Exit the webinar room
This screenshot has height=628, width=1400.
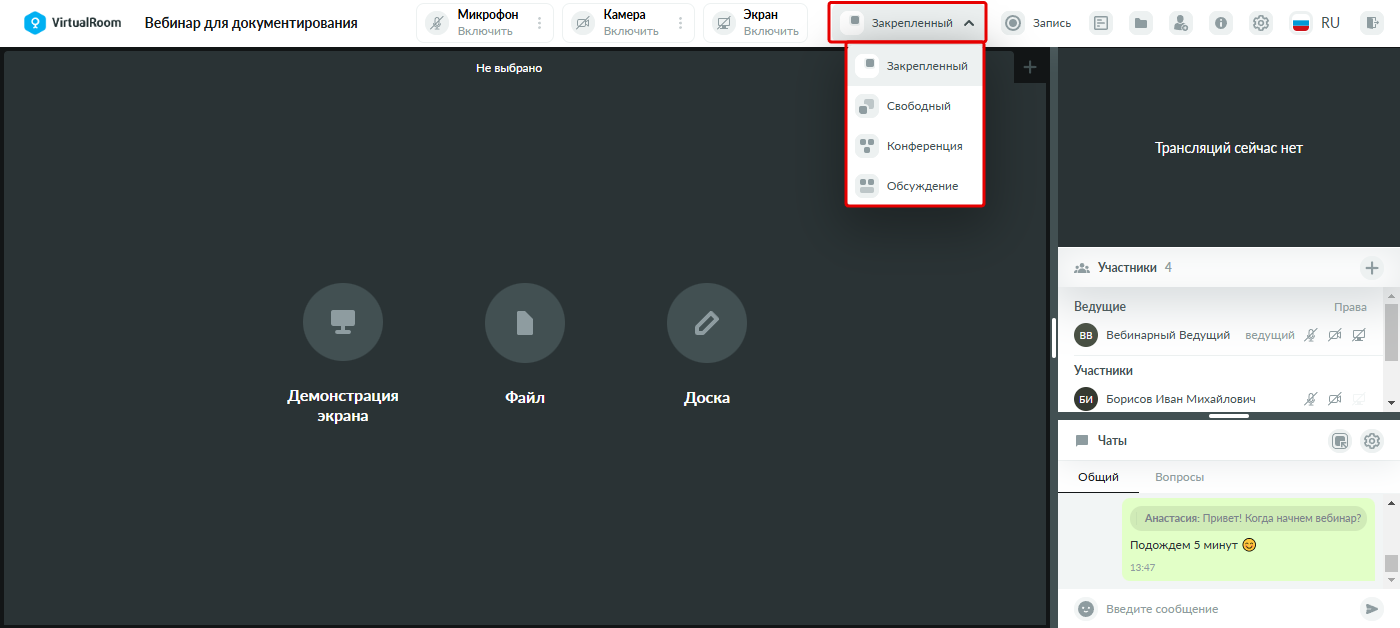pyautogui.click(x=1371, y=23)
